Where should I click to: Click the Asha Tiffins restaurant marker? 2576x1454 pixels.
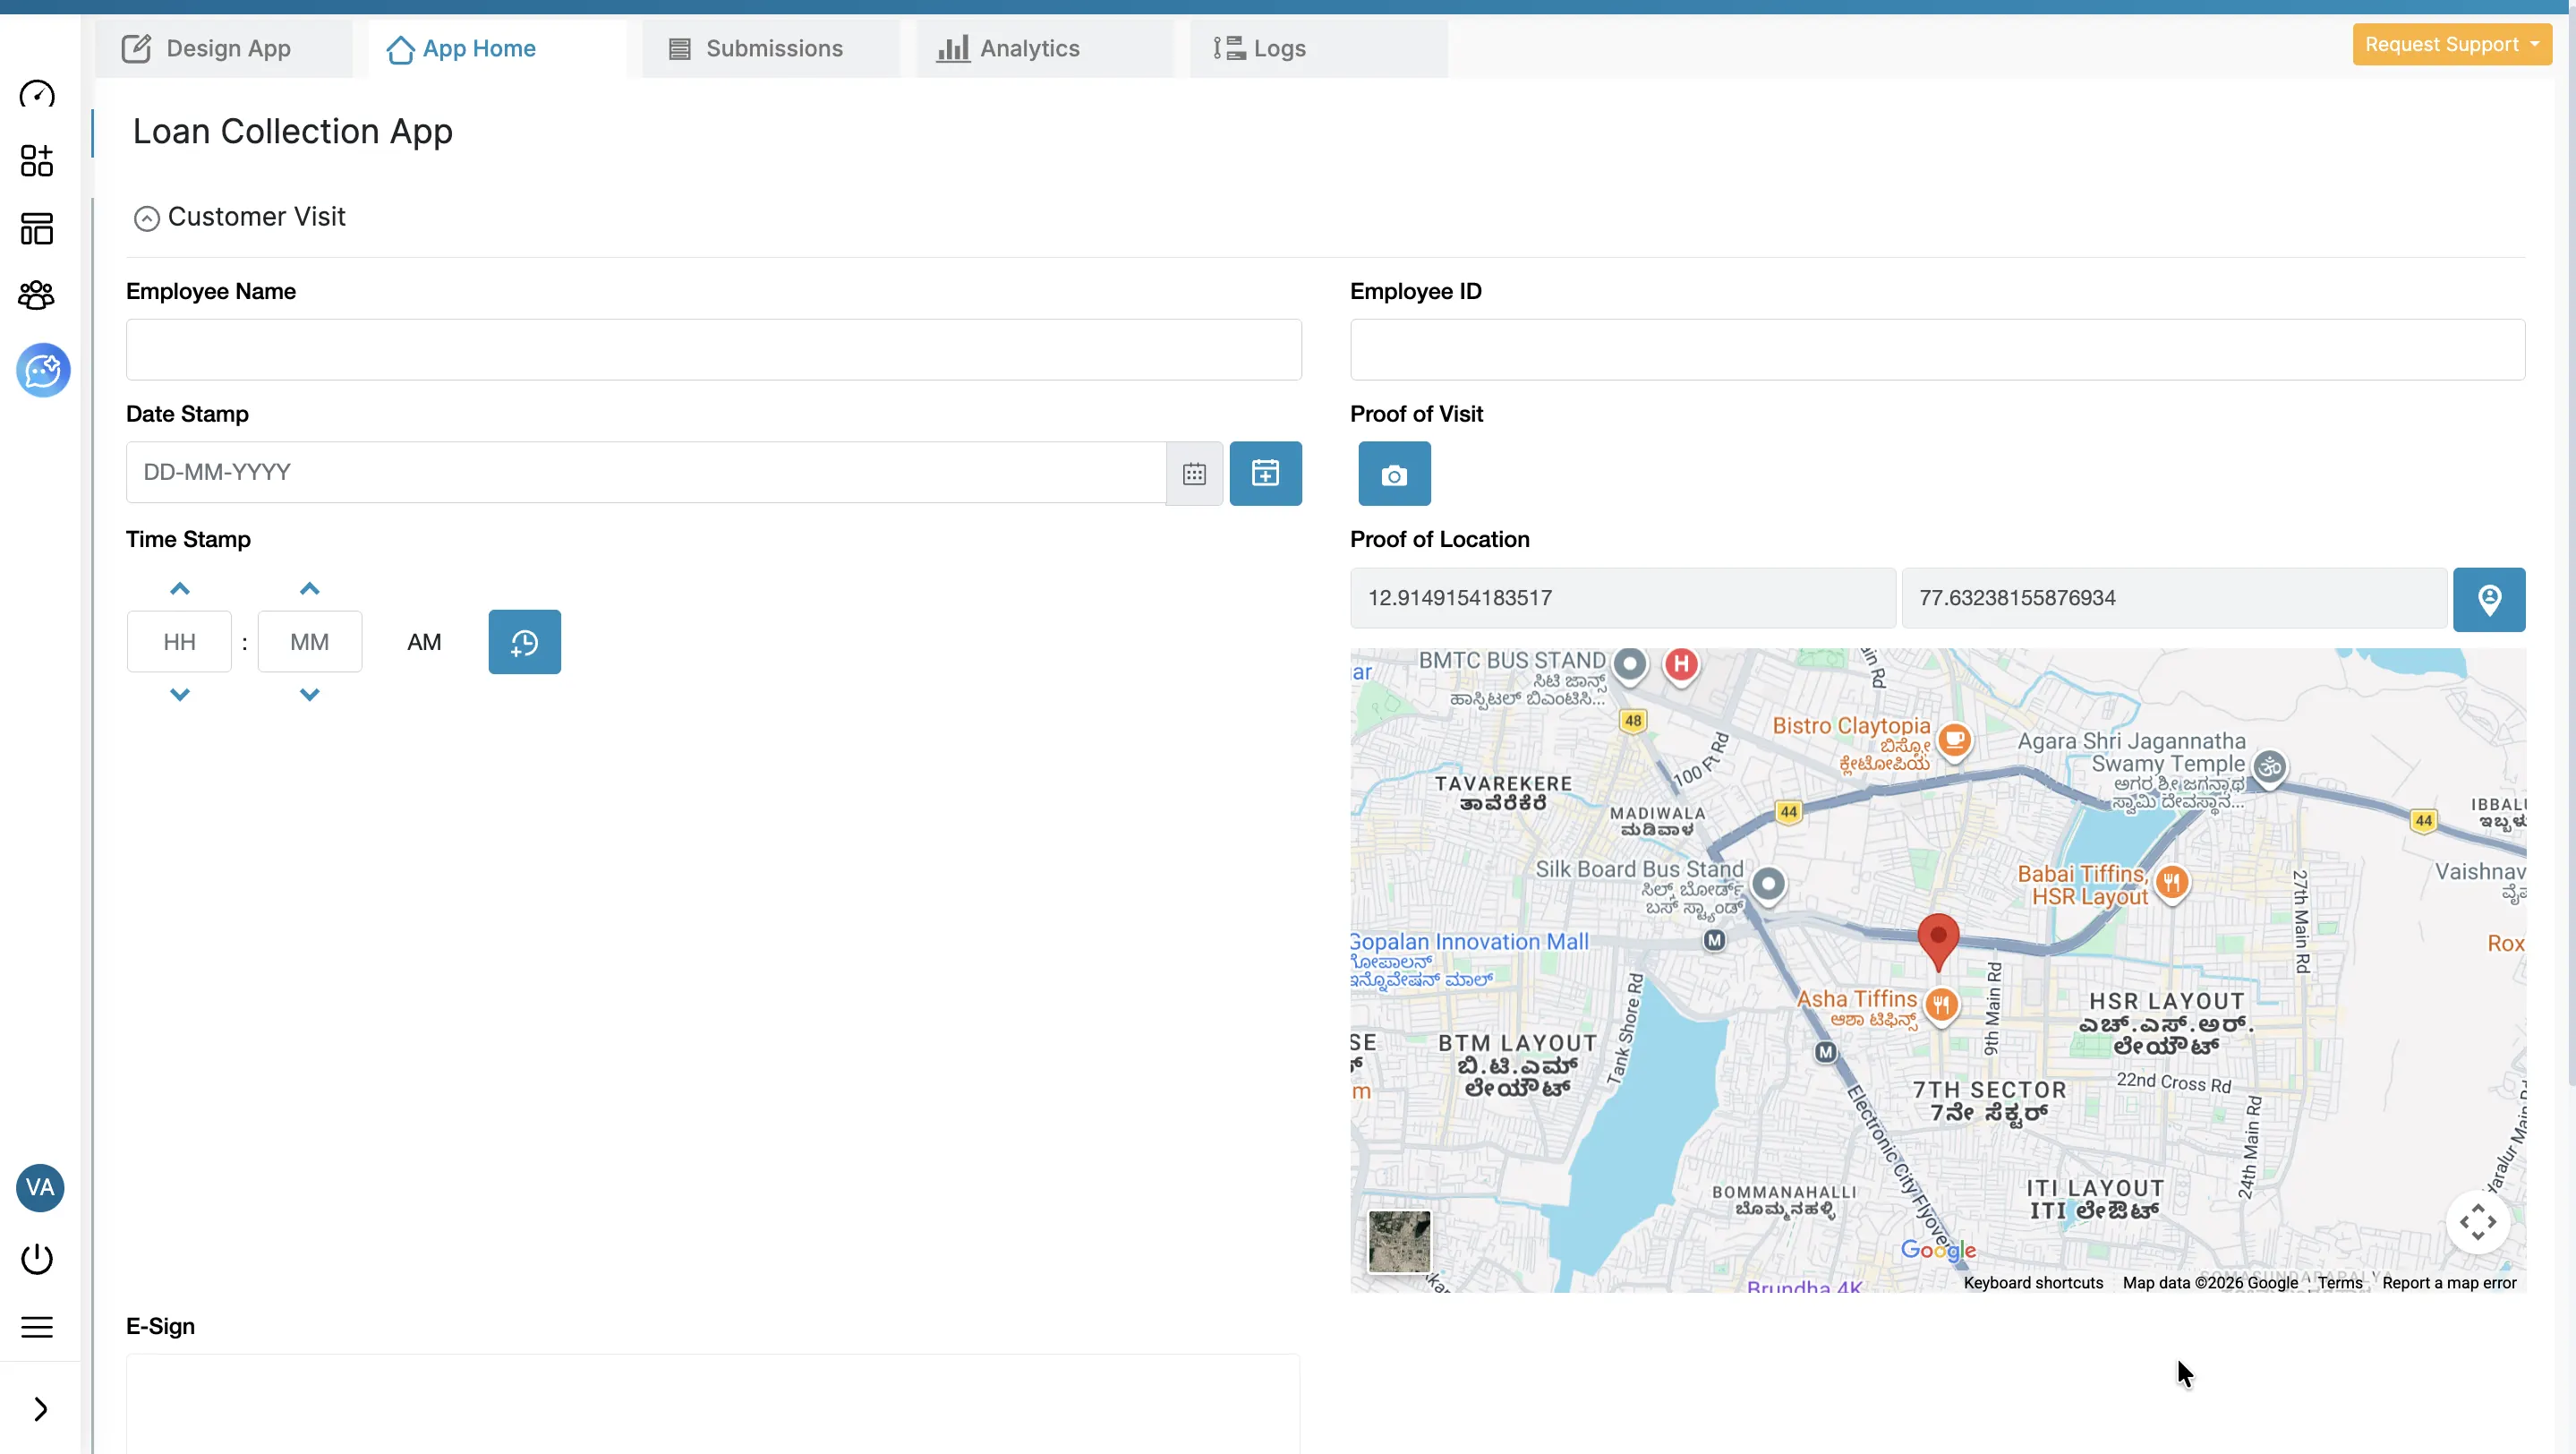click(x=1941, y=1005)
